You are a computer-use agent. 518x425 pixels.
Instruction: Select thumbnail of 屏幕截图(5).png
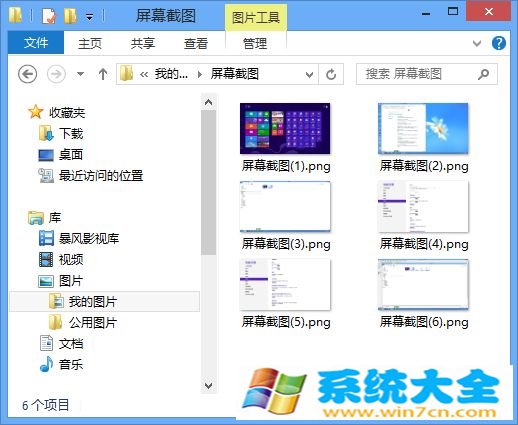point(285,285)
